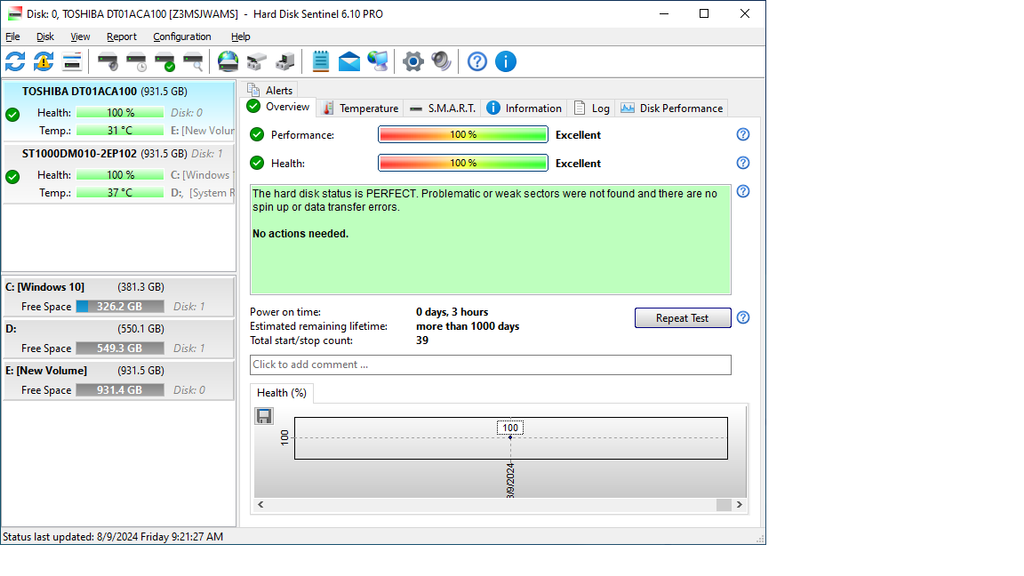Click the graph scrollbar right arrow
Screen dimensions: 1024x576
coord(739,504)
